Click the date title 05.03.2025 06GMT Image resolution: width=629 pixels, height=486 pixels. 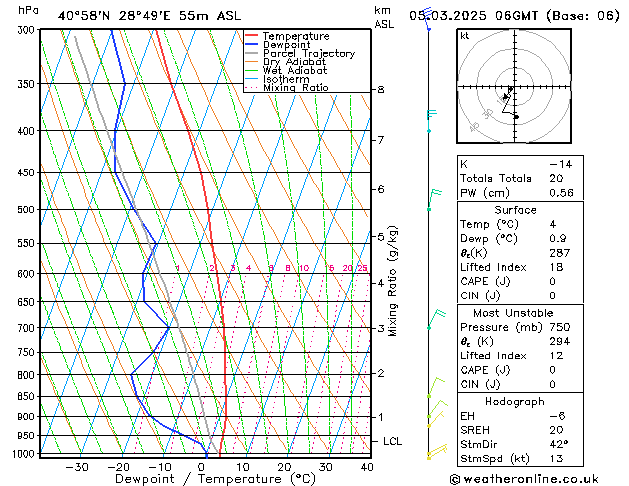(513, 15)
